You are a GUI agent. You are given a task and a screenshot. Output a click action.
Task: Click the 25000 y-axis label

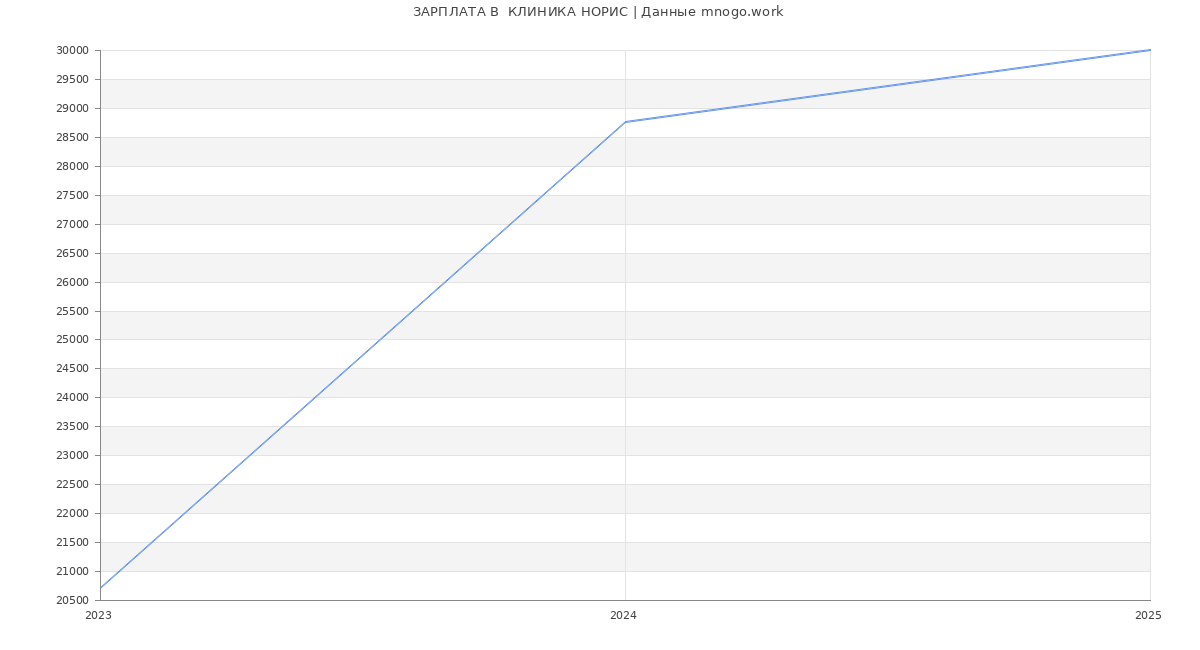click(x=72, y=340)
